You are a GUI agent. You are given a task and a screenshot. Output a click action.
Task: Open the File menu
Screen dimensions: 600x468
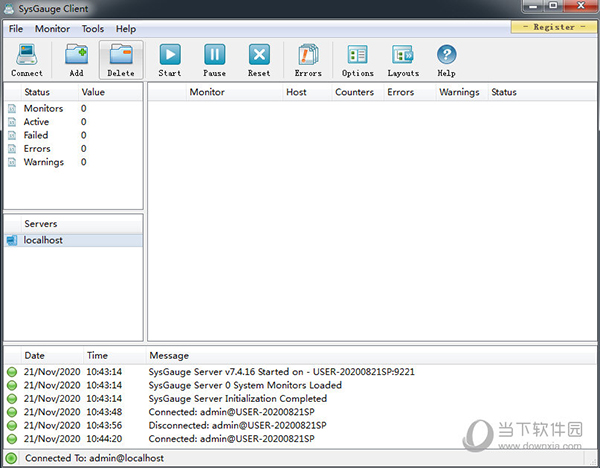pos(16,29)
